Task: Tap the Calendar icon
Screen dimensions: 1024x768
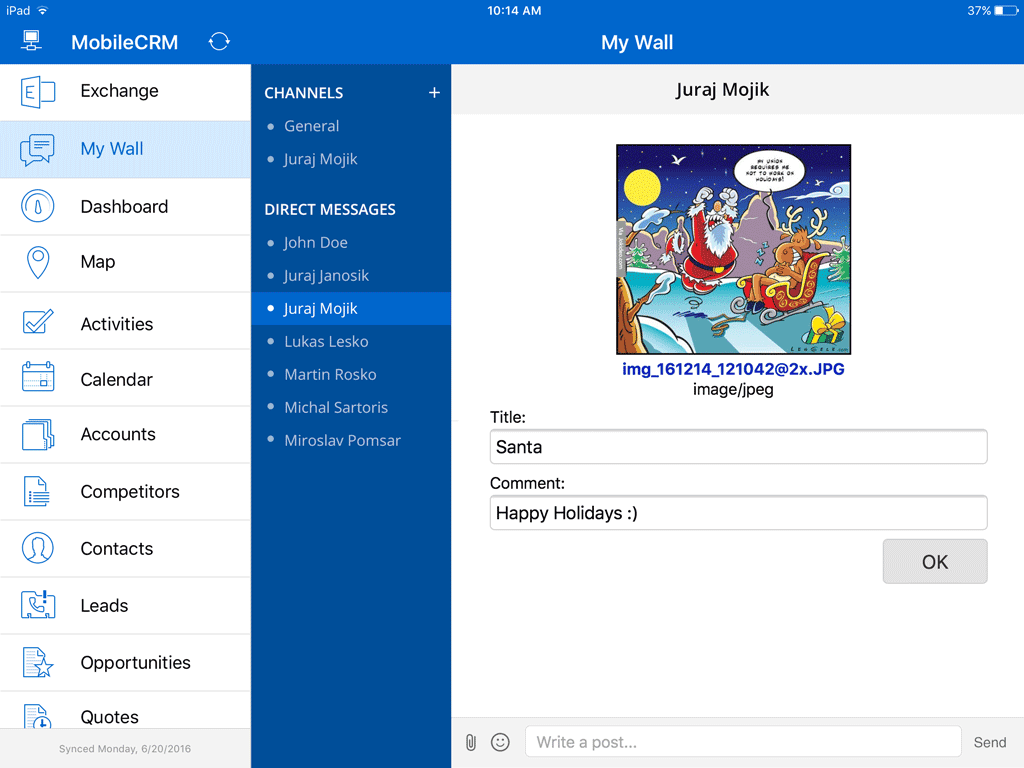Action: click(x=37, y=379)
